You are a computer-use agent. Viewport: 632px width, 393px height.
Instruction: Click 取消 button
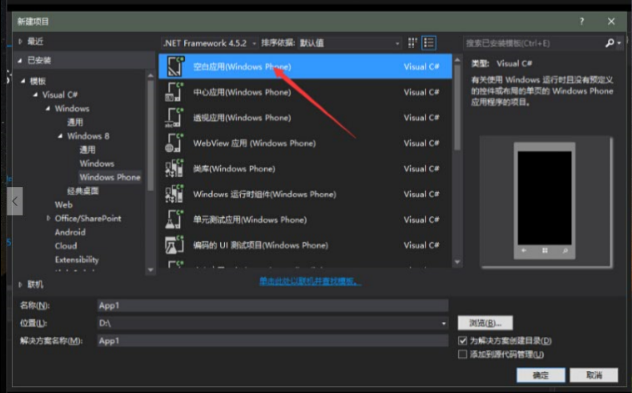(594, 375)
